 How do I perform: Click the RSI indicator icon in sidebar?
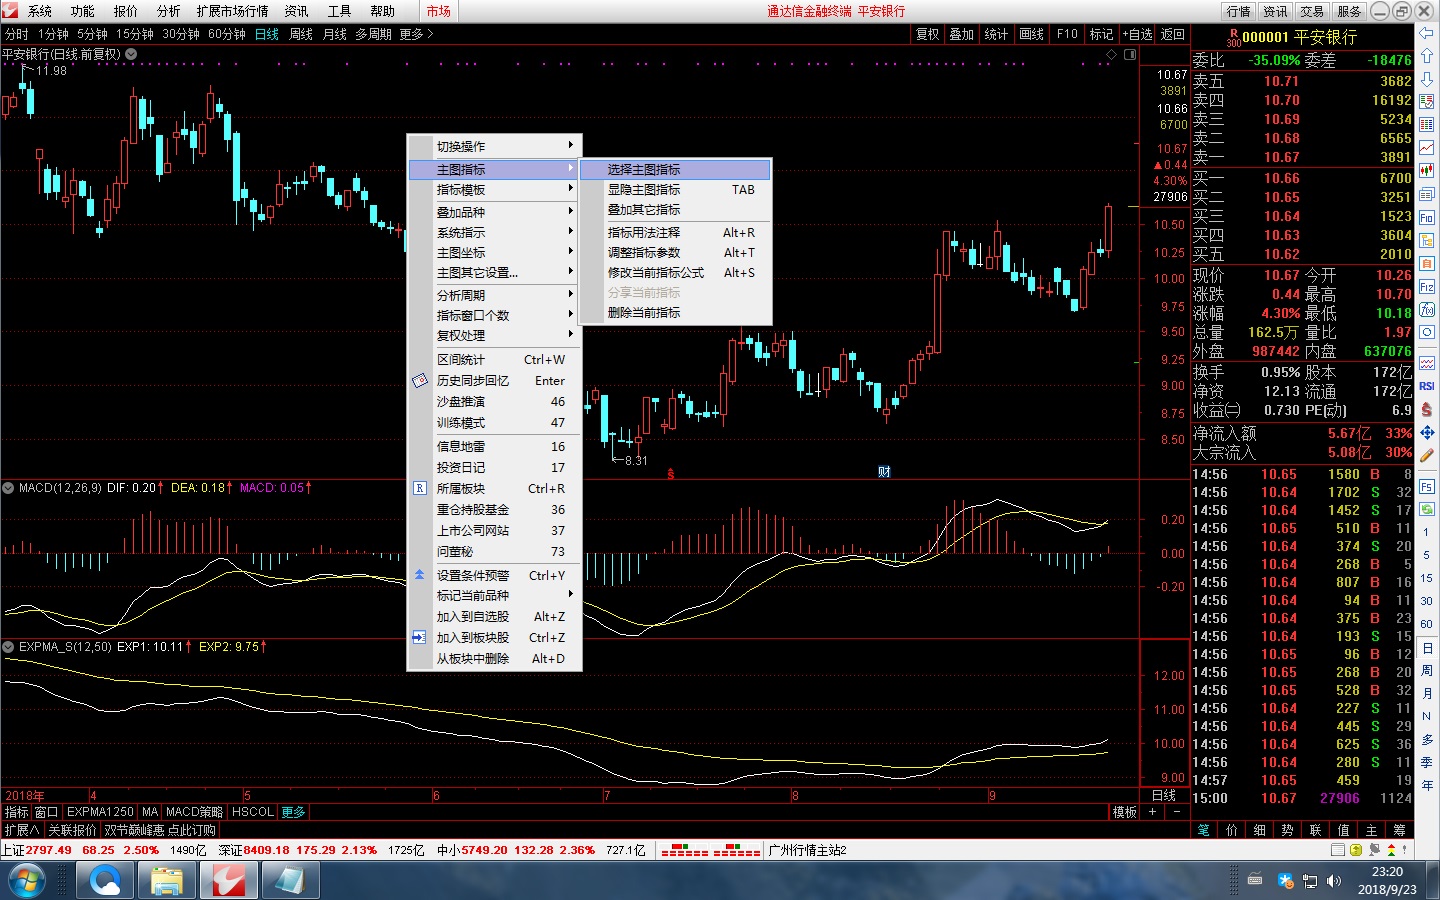click(1427, 386)
